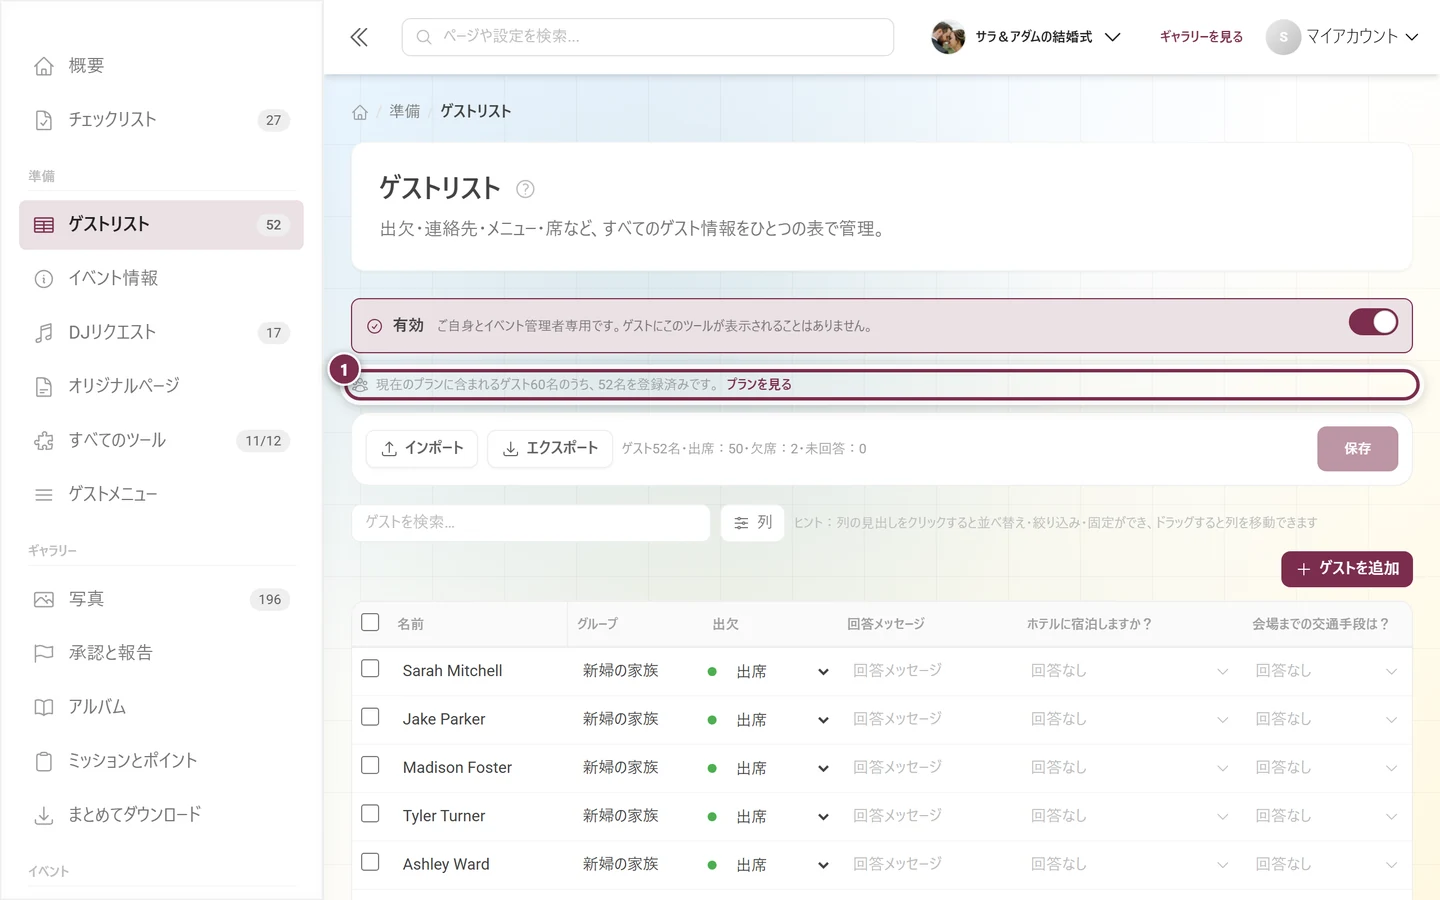Click the まとめてダウンロード download icon
The width and height of the screenshot is (1440, 900).
44,816
